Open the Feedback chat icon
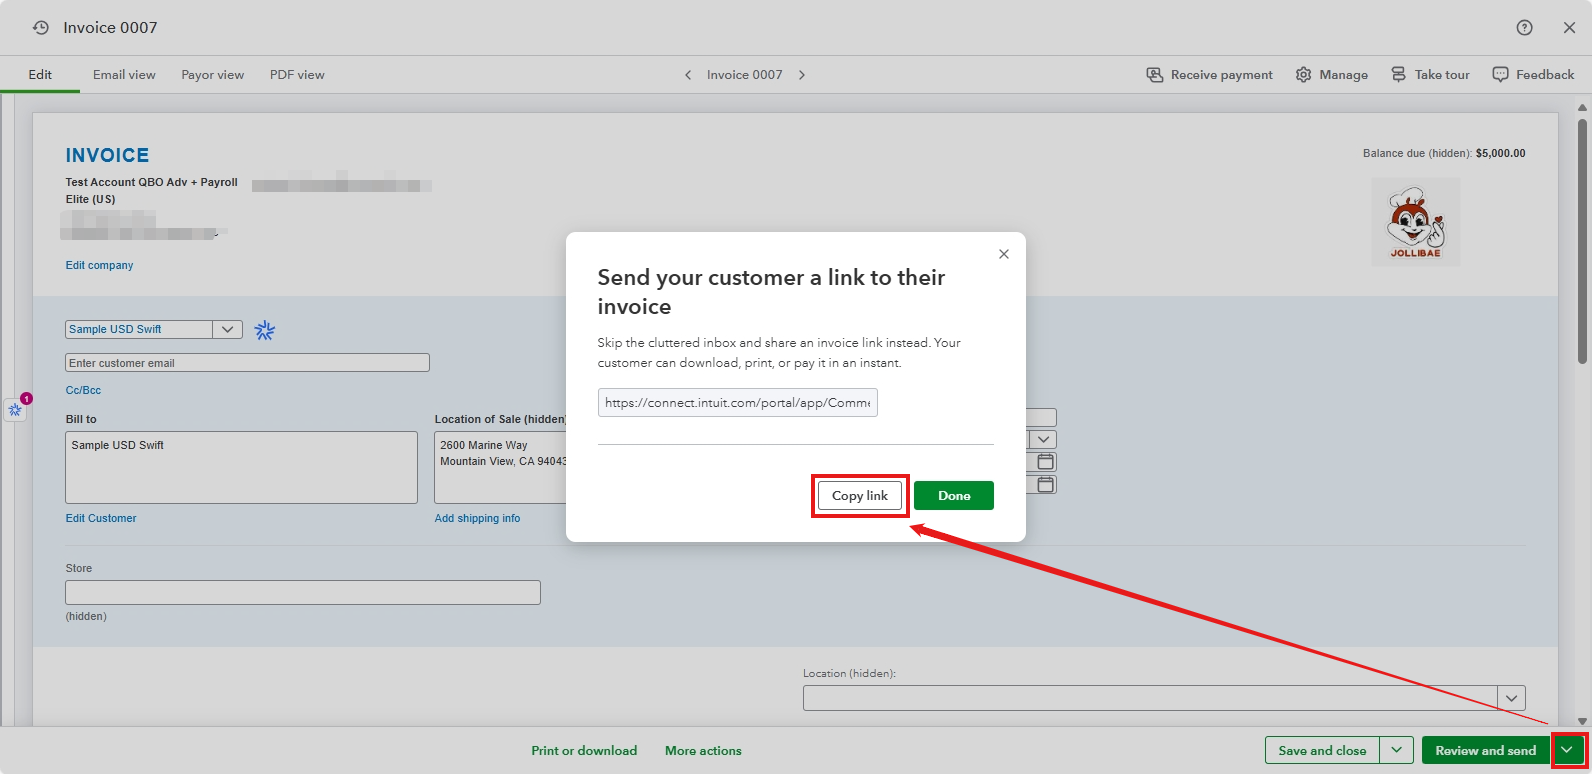This screenshot has height=774, width=1592. [1500, 75]
